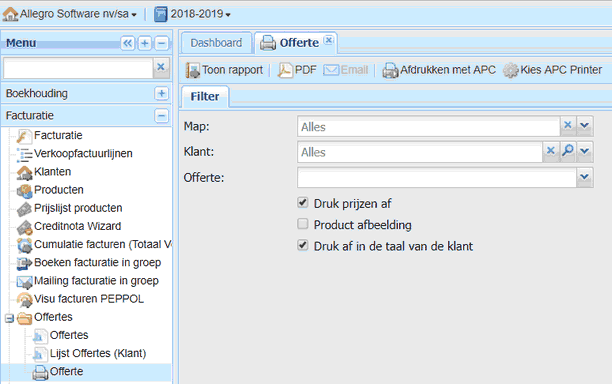Click Afdrukken met APC
Viewport: 612px width, 384px height.
click(x=439, y=70)
